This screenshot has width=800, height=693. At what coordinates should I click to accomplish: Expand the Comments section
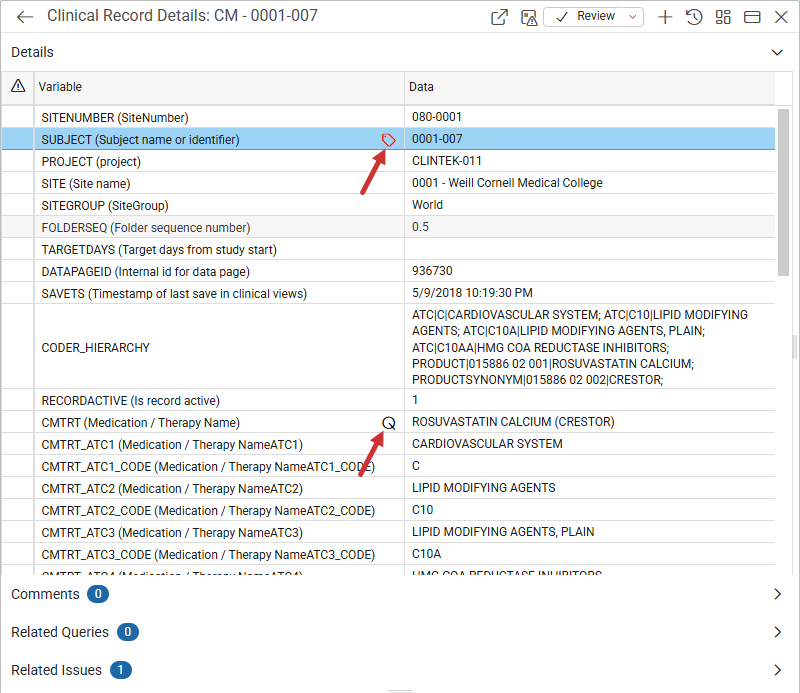[x=777, y=594]
